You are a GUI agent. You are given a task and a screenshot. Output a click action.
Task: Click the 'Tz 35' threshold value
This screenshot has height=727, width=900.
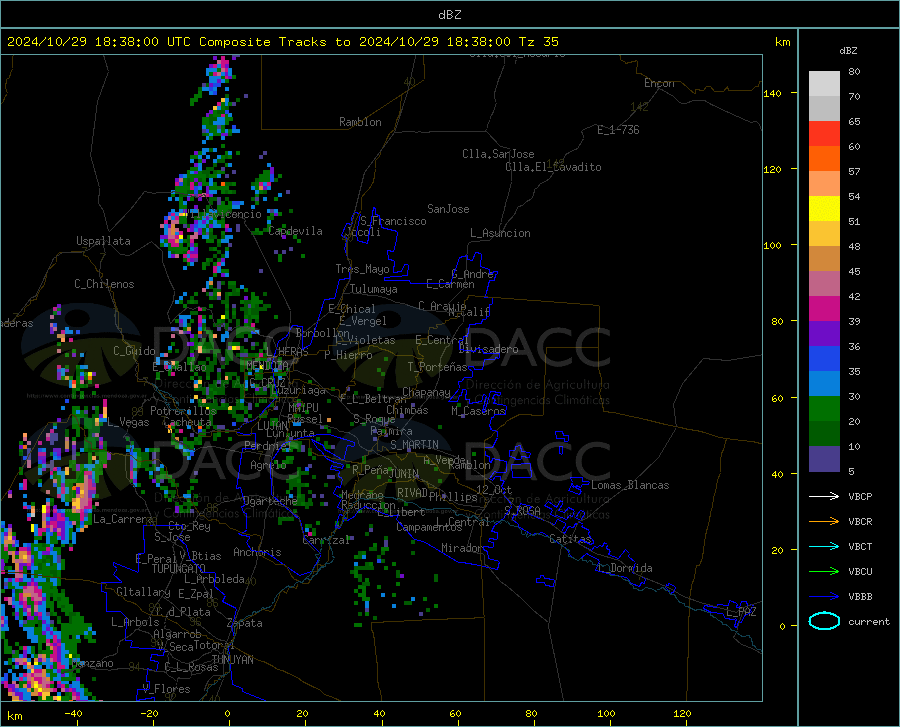pyautogui.click(x=539, y=42)
